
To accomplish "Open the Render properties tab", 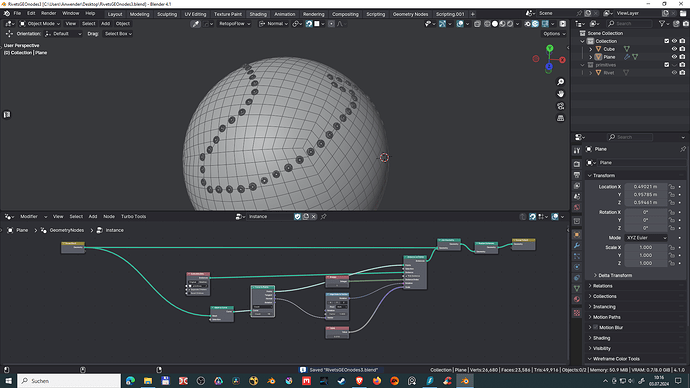I will tap(577, 164).
